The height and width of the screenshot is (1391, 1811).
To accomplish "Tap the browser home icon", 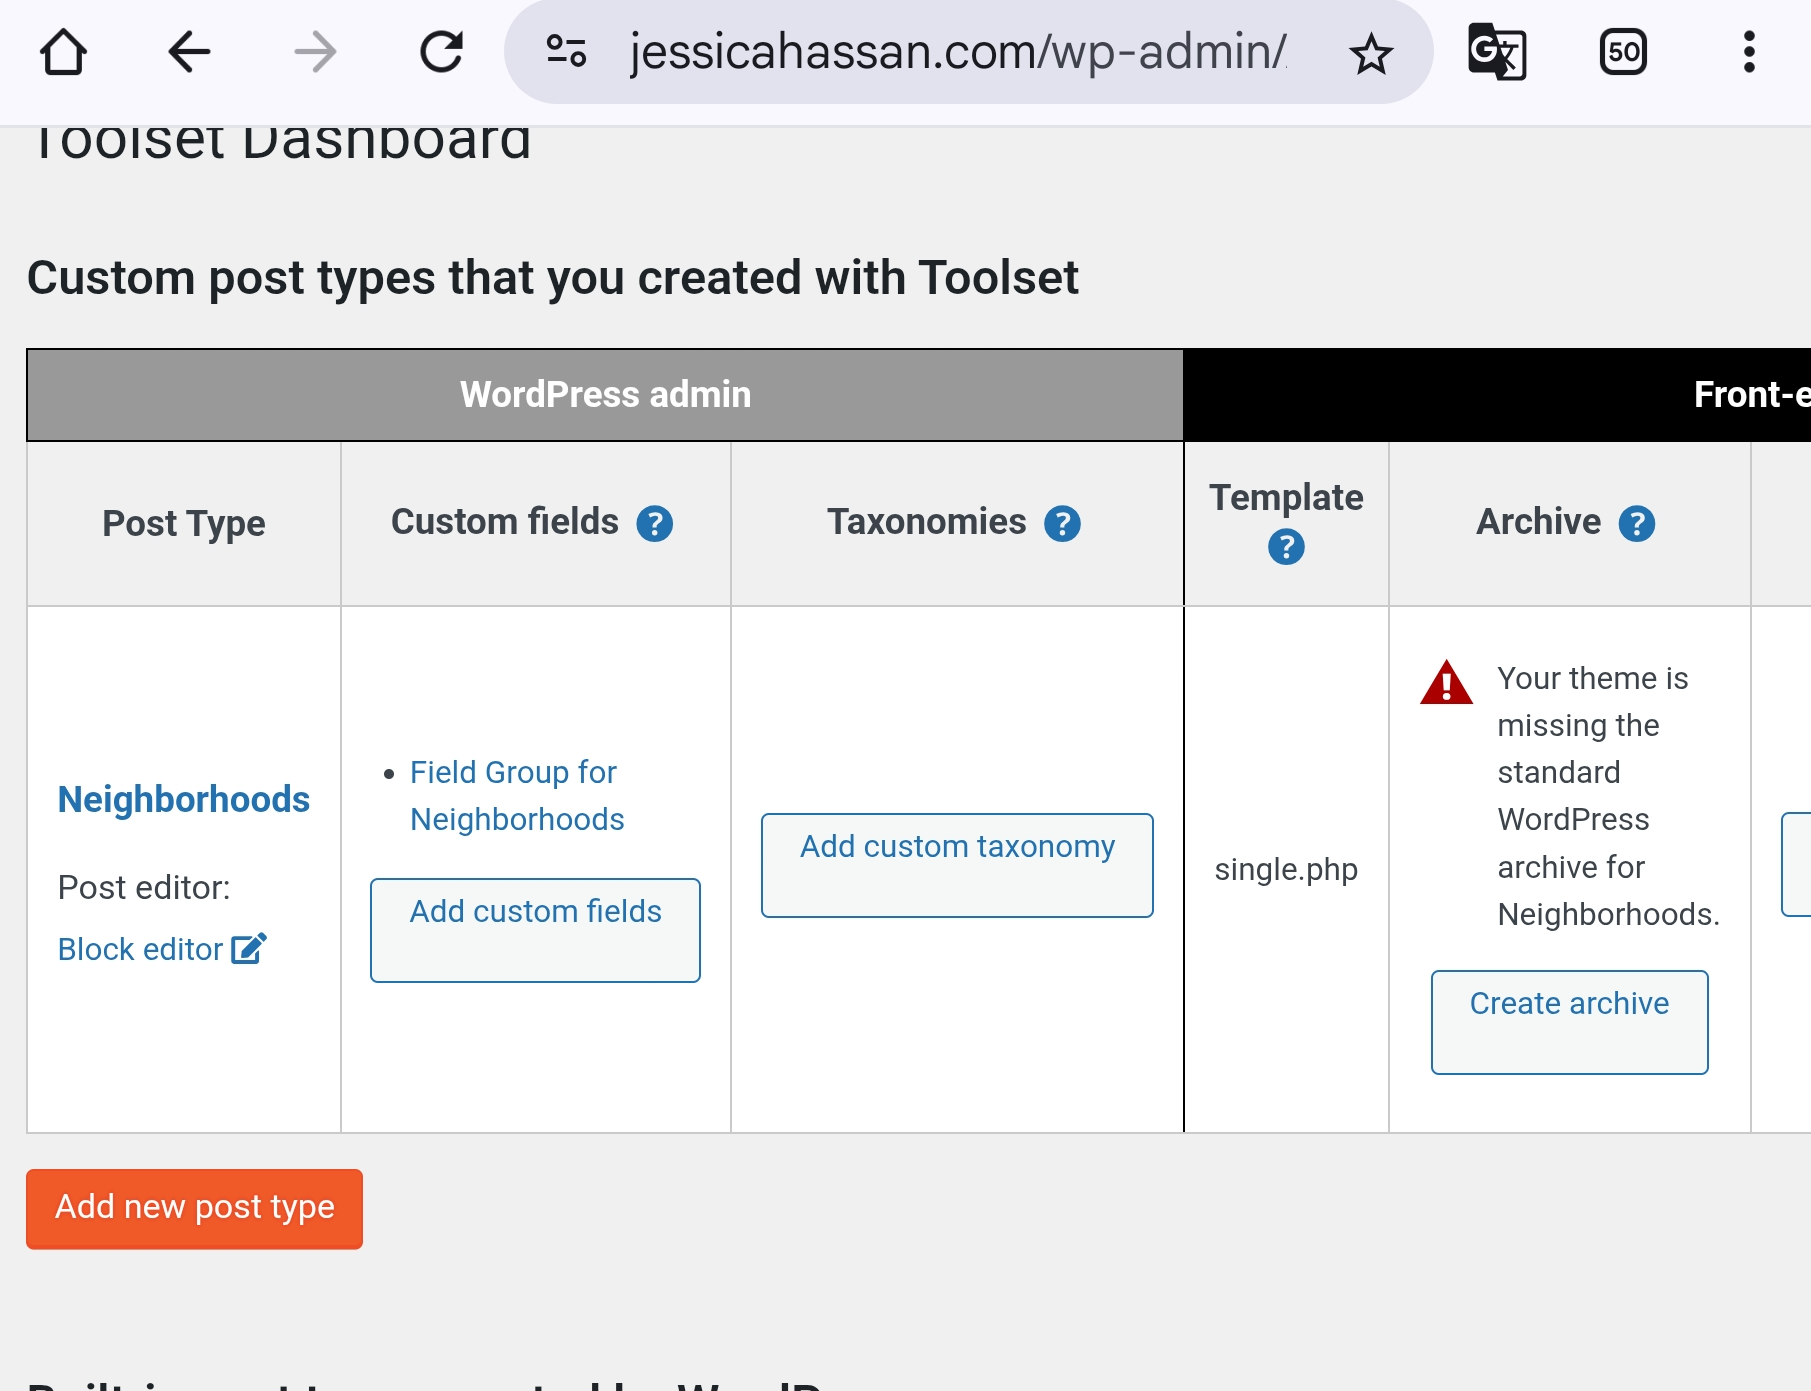I will [63, 52].
